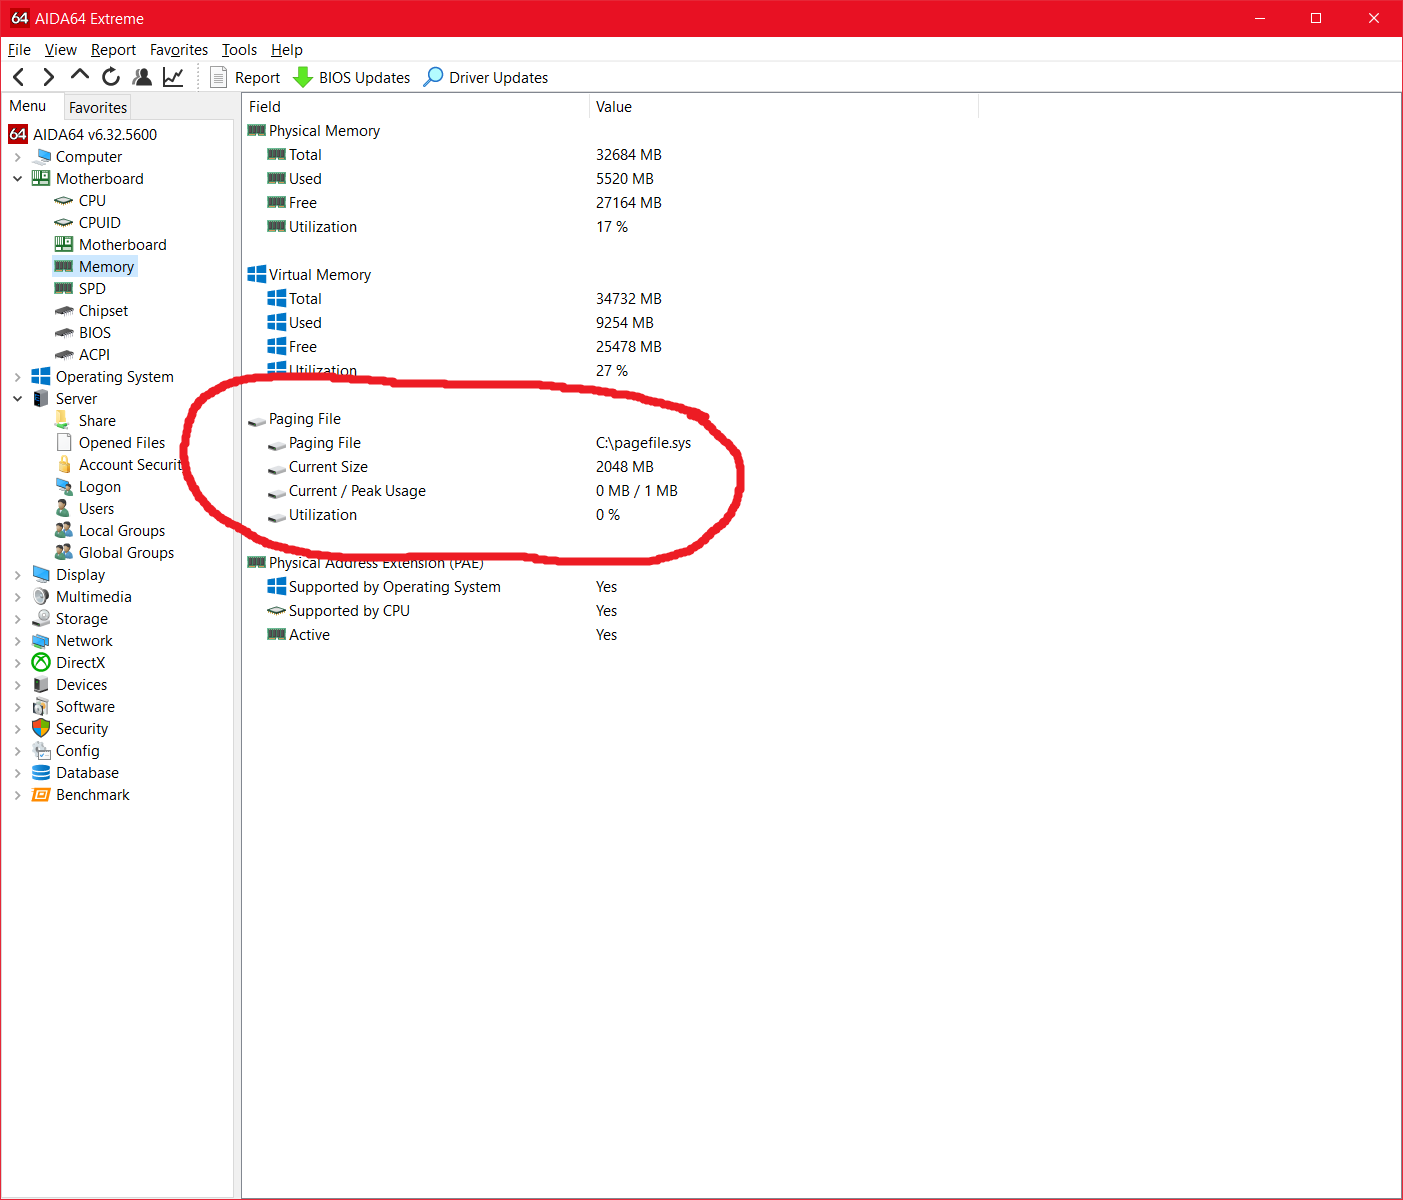Collapse the Motherboard tree node
1403x1200 pixels.
click(17, 179)
